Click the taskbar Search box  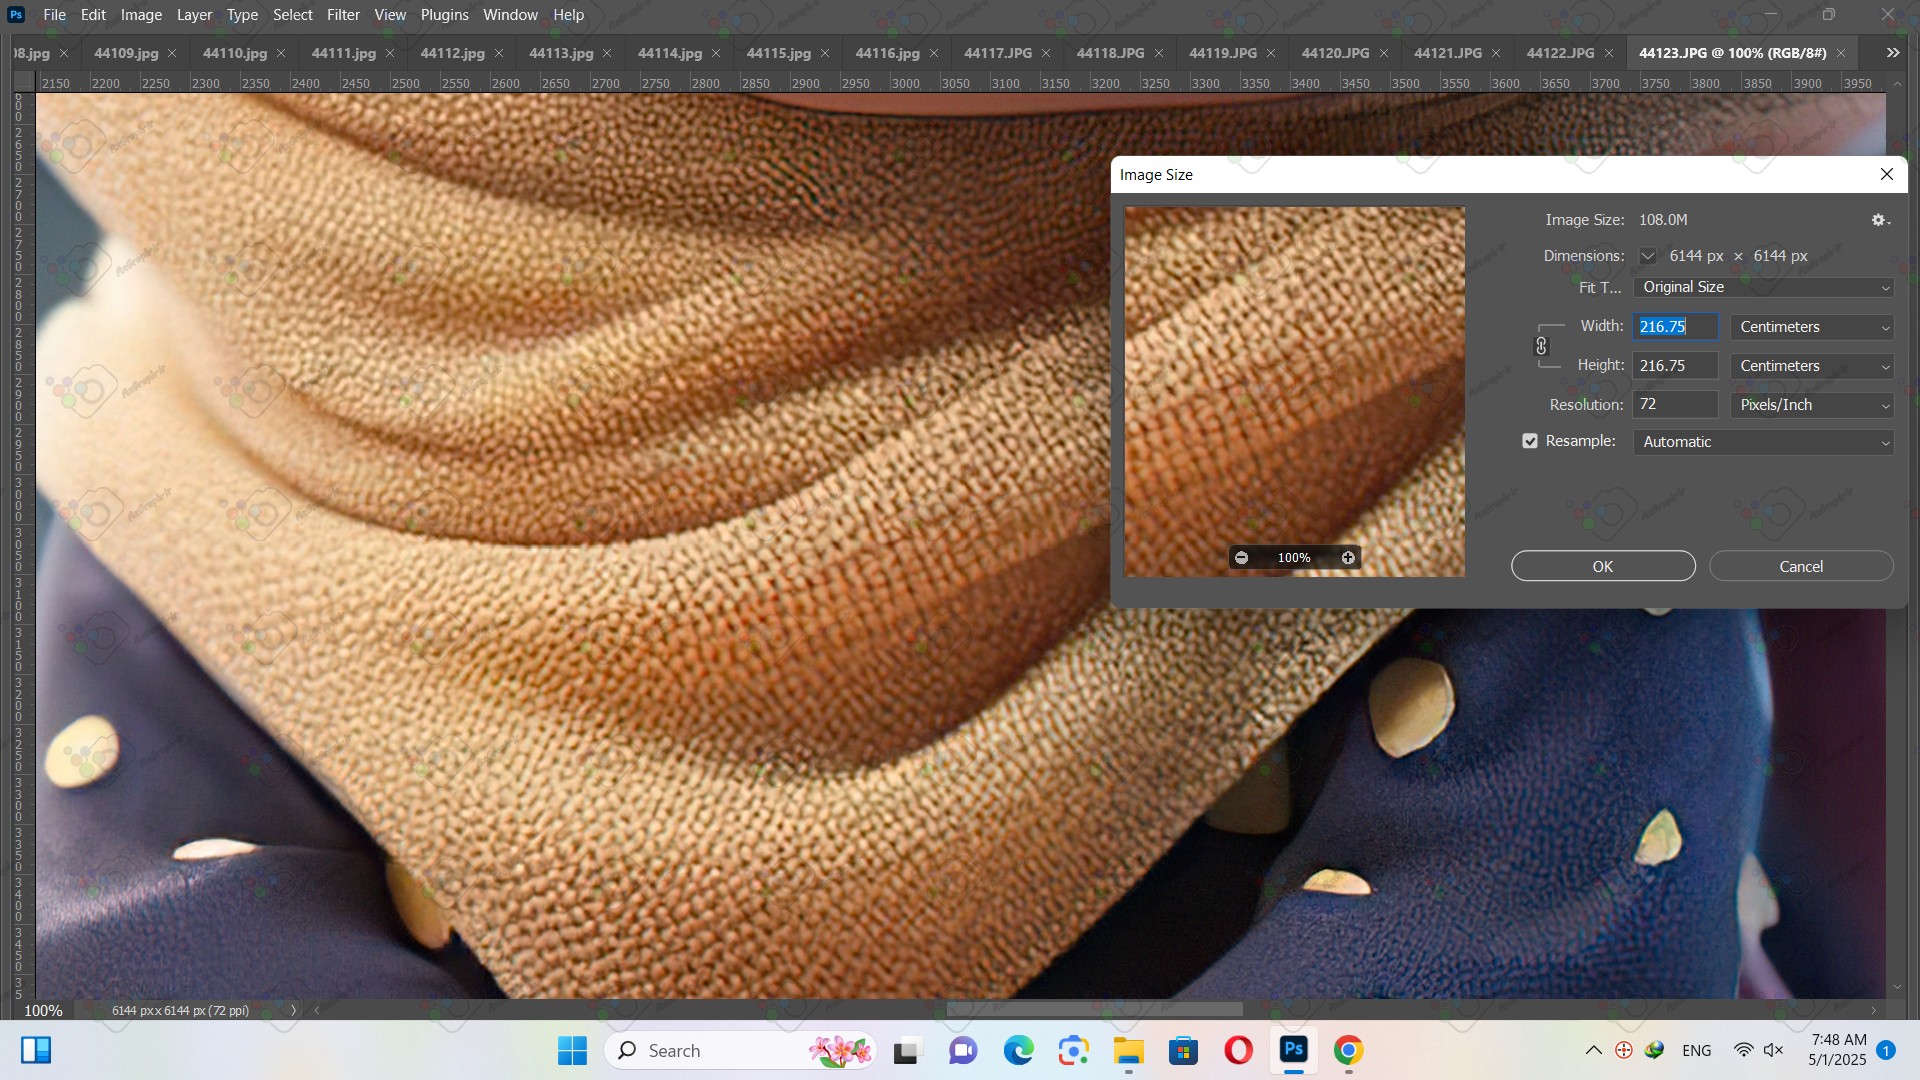tap(740, 1050)
